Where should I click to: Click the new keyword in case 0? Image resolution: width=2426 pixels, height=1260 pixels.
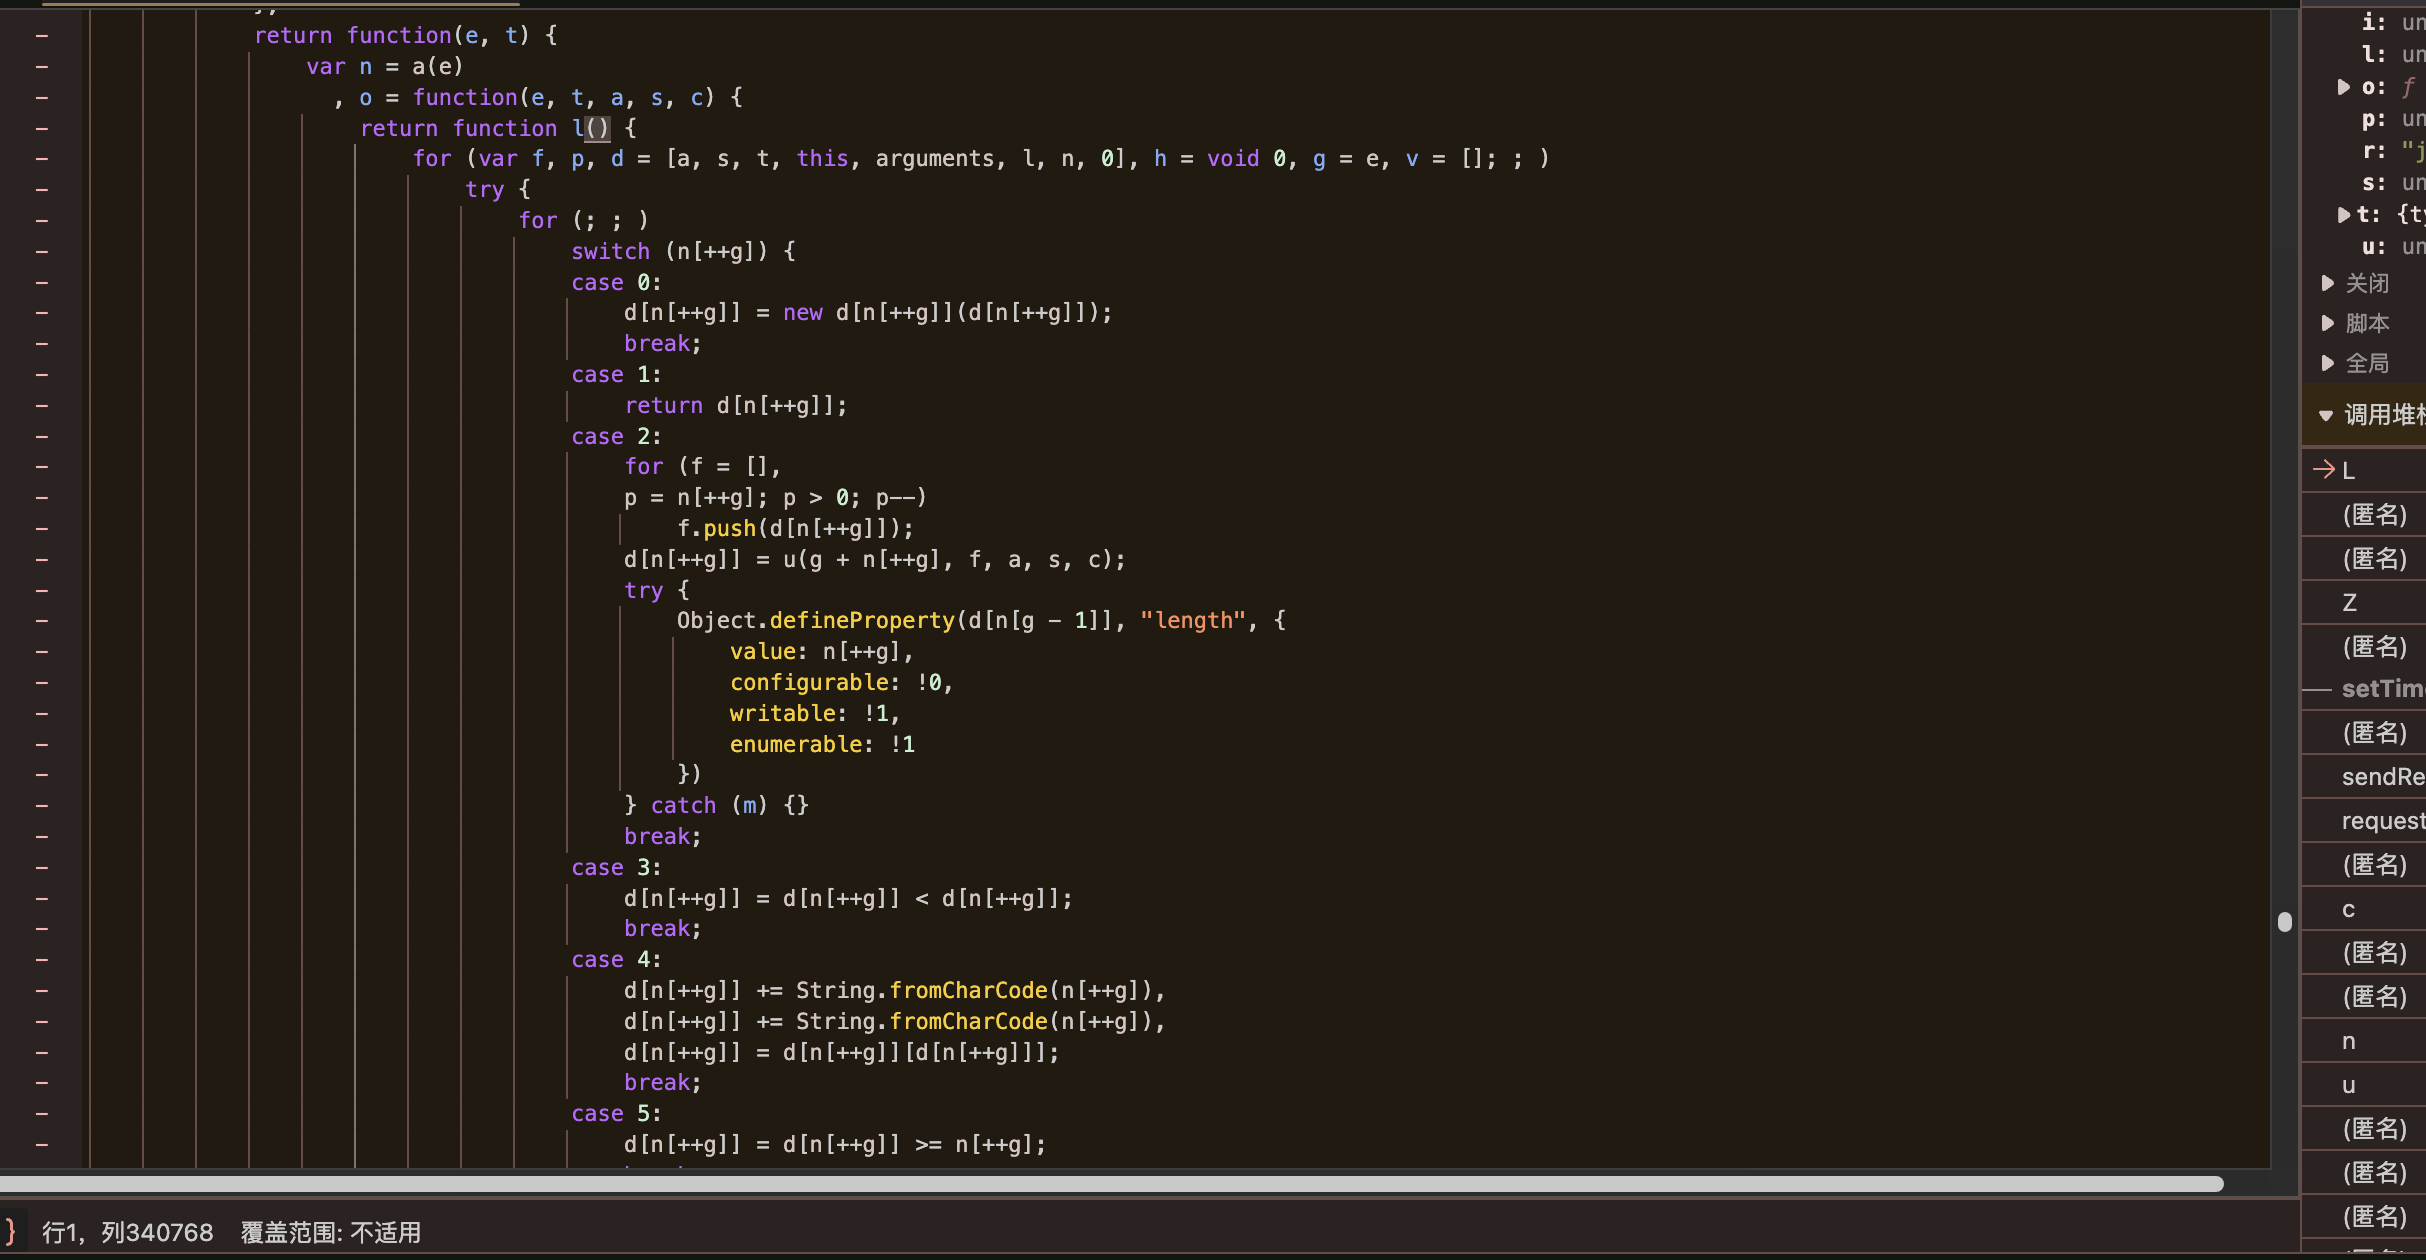tap(803, 312)
